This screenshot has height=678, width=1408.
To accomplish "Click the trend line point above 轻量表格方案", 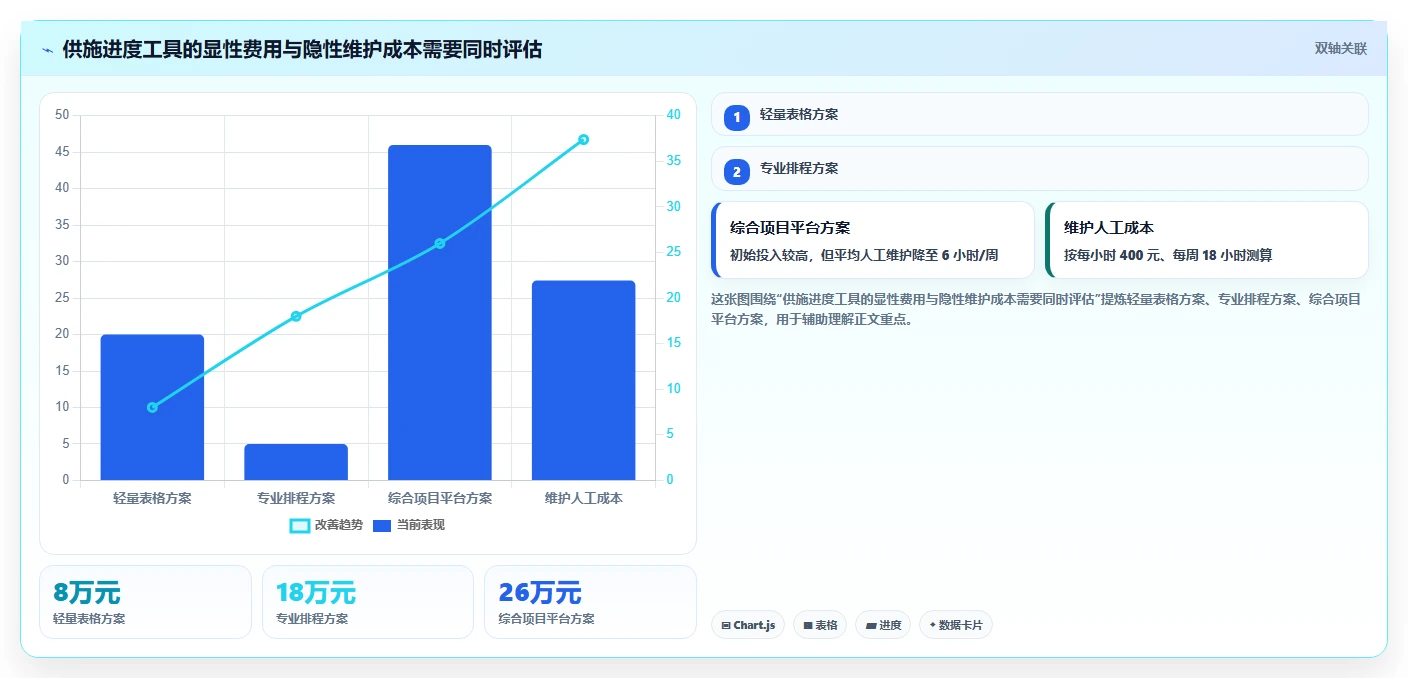I will (x=152, y=407).
